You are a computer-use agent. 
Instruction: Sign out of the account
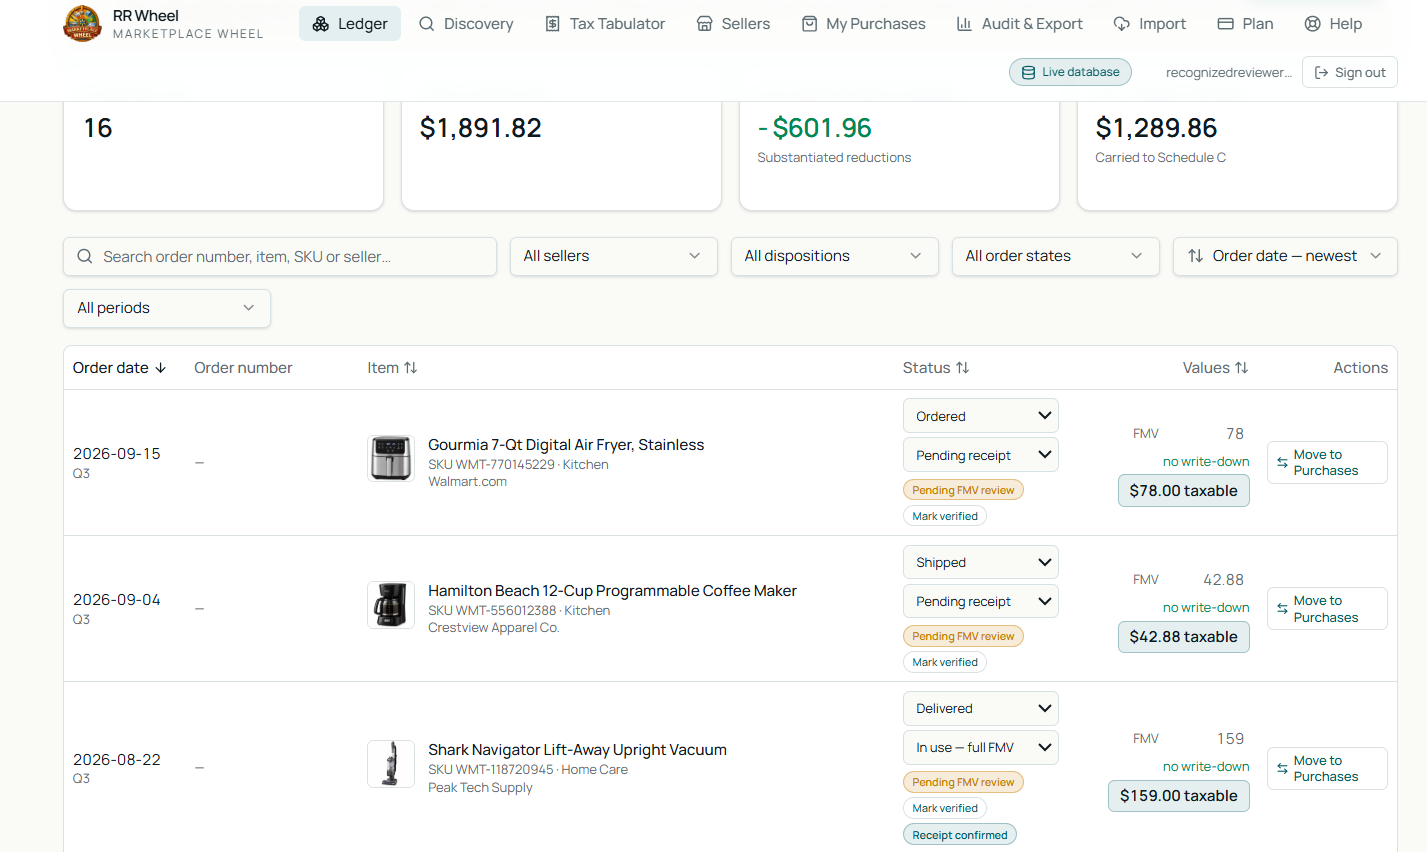click(1349, 72)
